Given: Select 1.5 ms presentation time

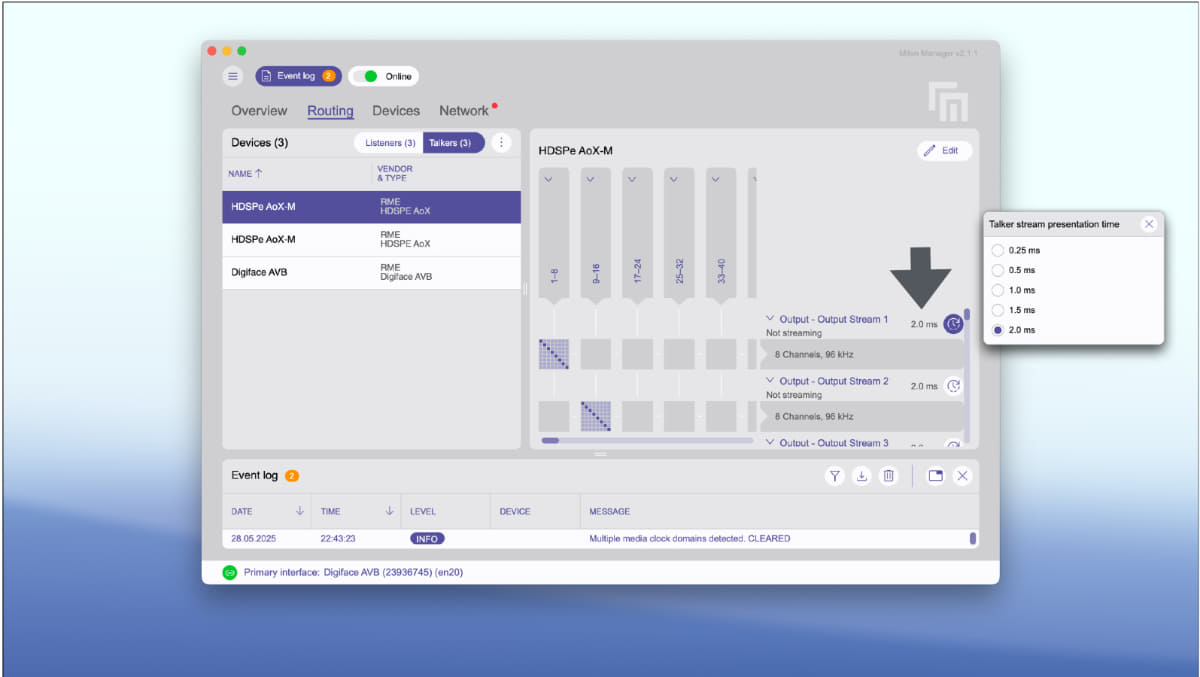Looking at the screenshot, I should pos(998,310).
